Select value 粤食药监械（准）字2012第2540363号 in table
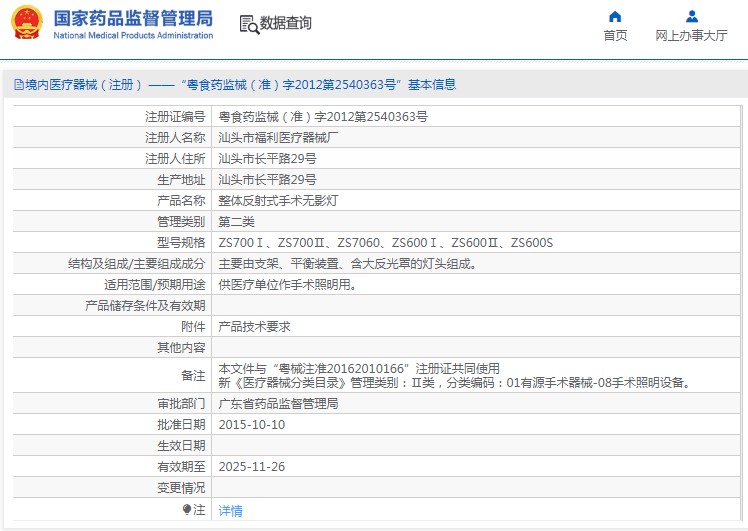 323,117
